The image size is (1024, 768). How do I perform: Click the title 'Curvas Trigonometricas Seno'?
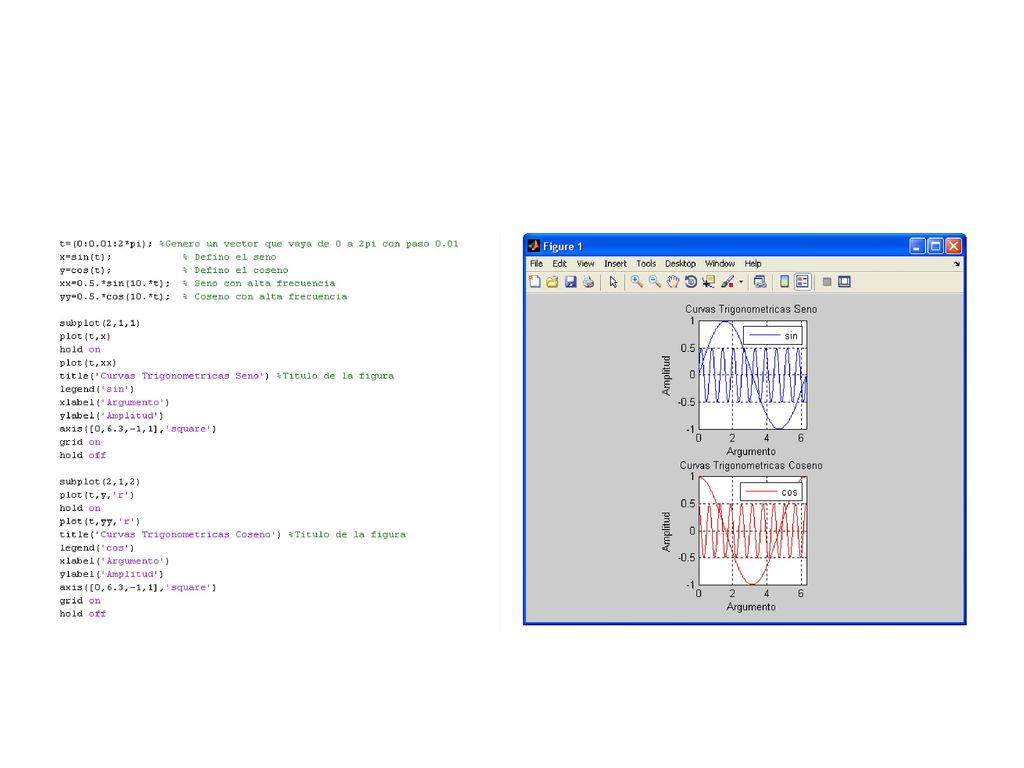(751, 309)
